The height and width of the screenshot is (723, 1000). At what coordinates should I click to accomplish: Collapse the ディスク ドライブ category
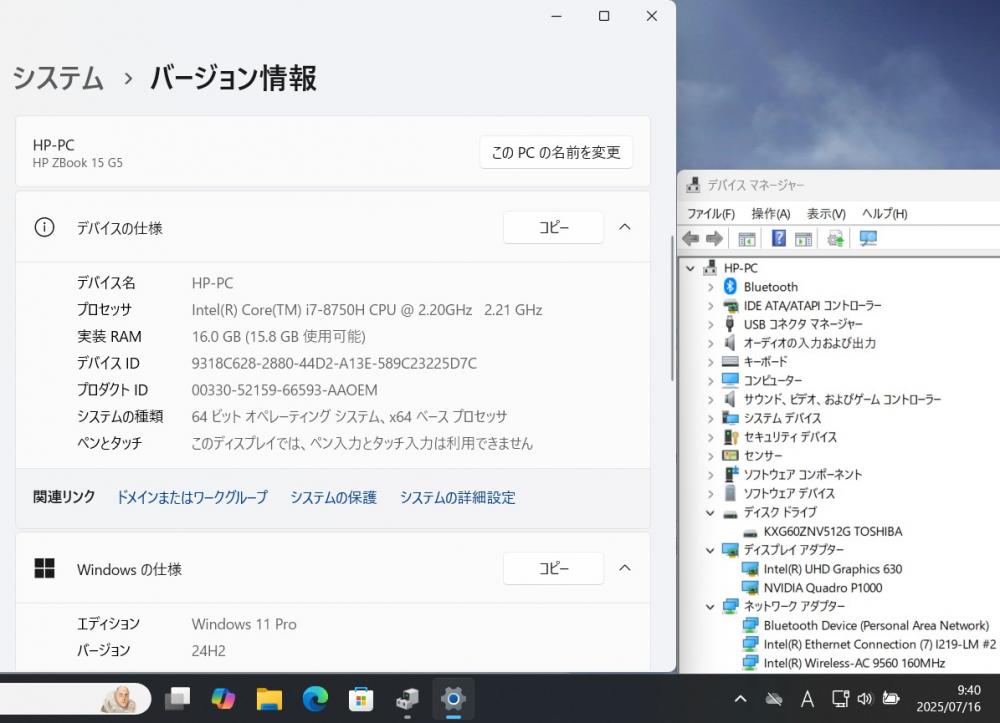710,513
